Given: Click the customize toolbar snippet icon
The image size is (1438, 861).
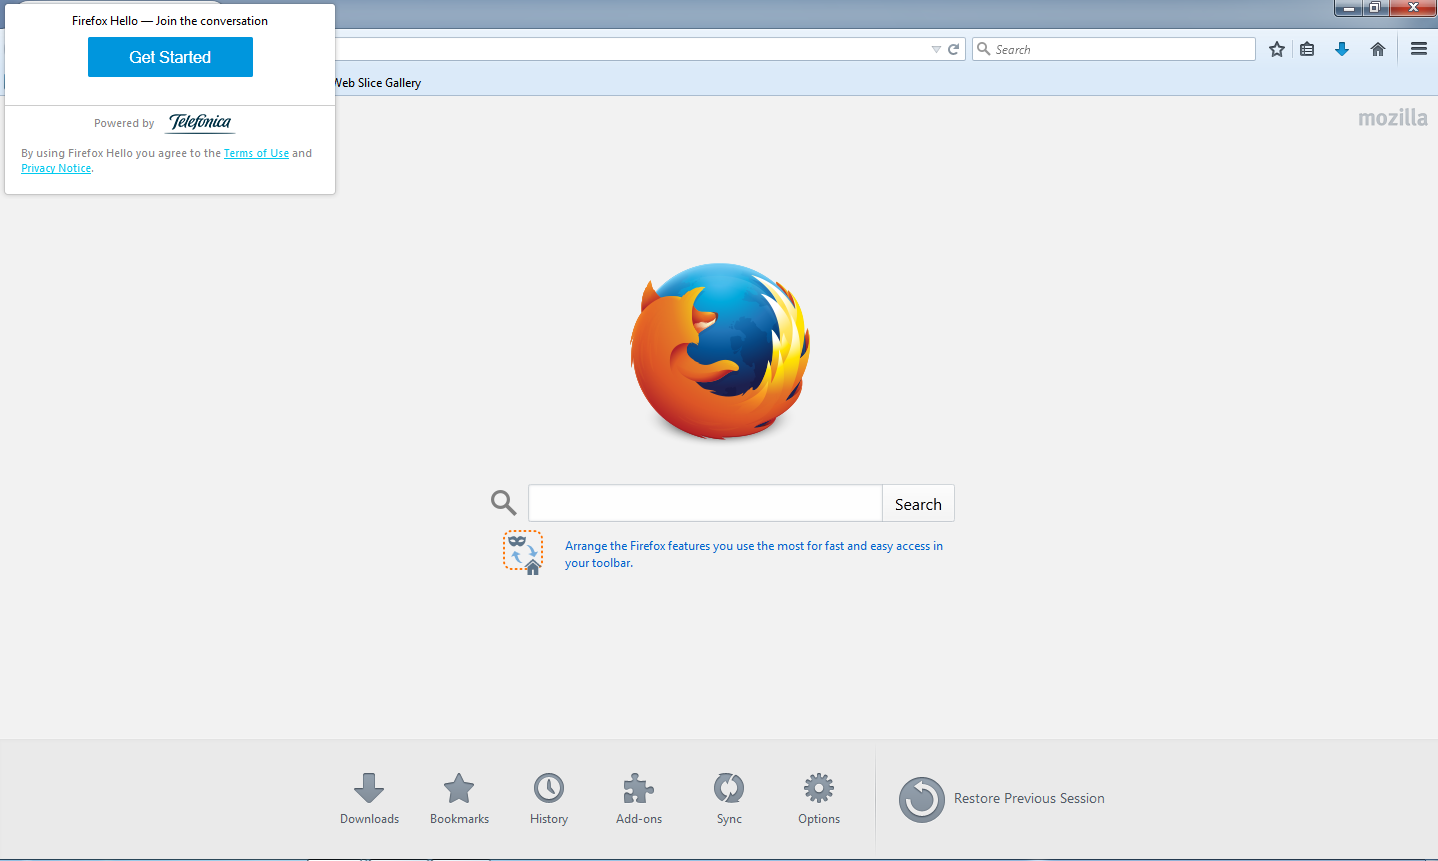Looking at the screenshot, I should click(523, 552).
